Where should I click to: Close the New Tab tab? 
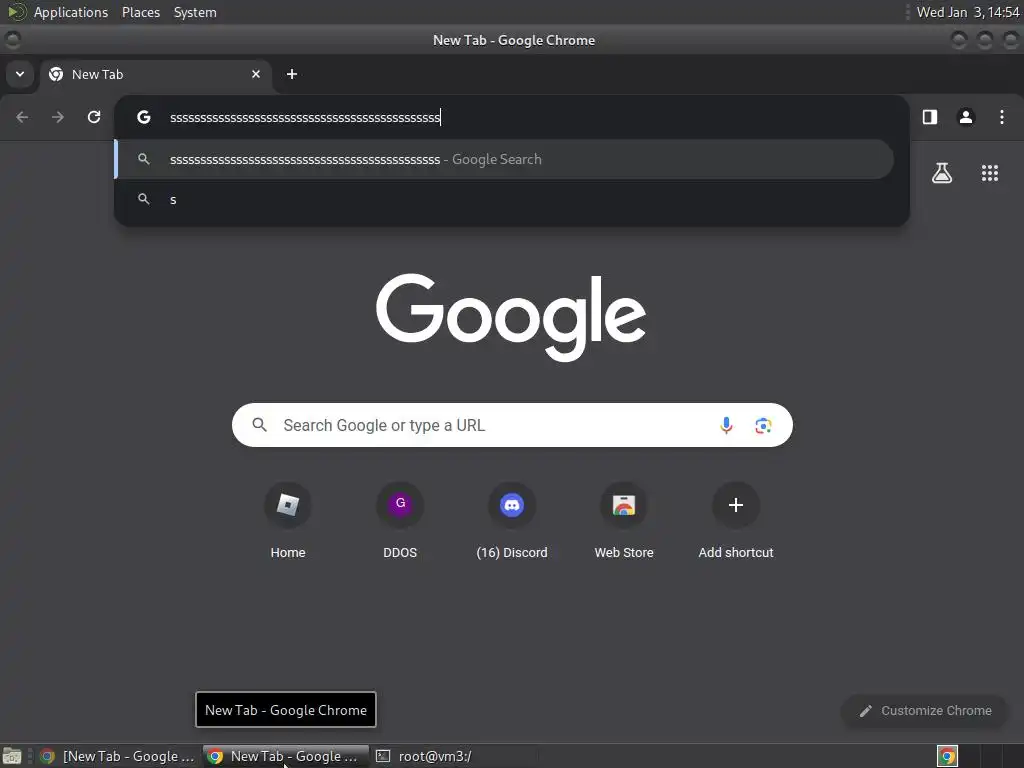pos(256,74)
